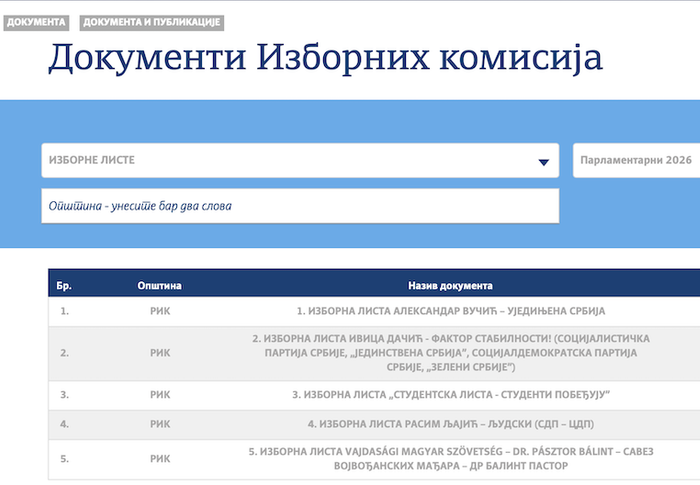Viewport: 700px width, 485px height.
Task: Open the Парламентарни 2026 election selector
Action: click(636, 160)
